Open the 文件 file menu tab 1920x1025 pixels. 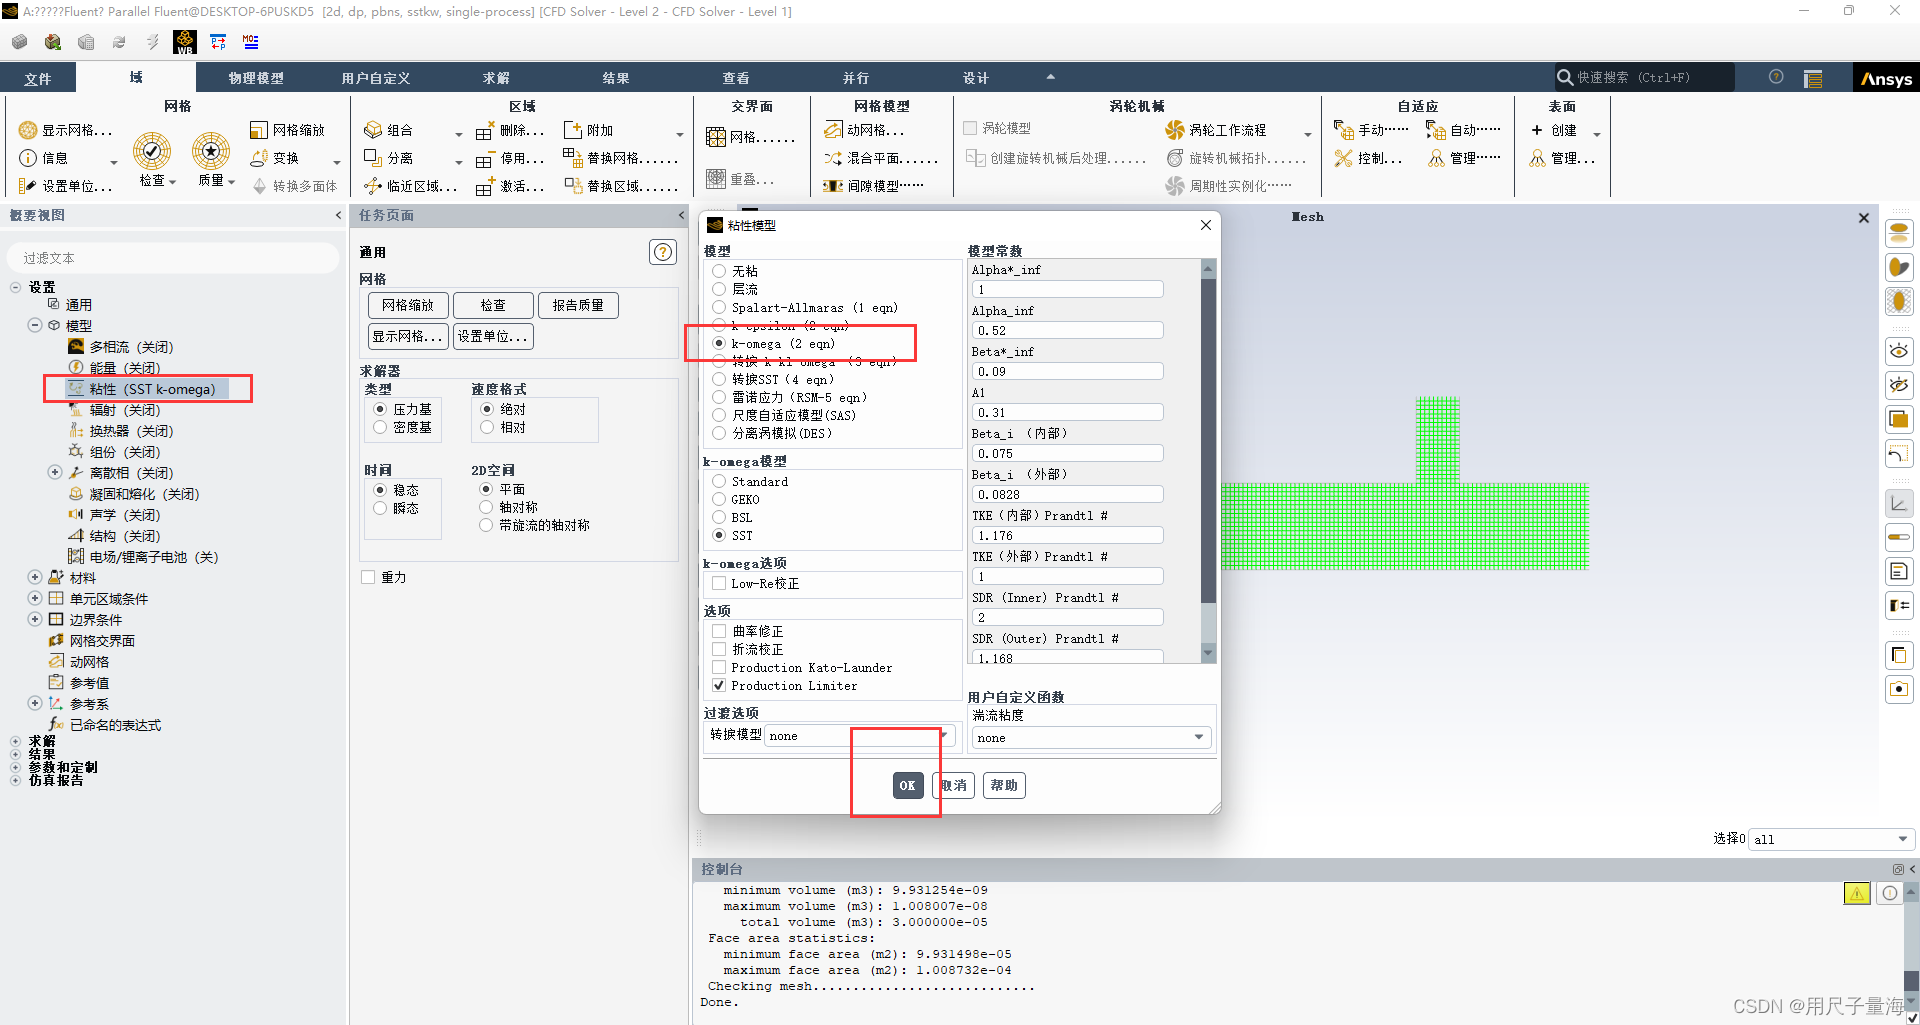click(38, 78)
